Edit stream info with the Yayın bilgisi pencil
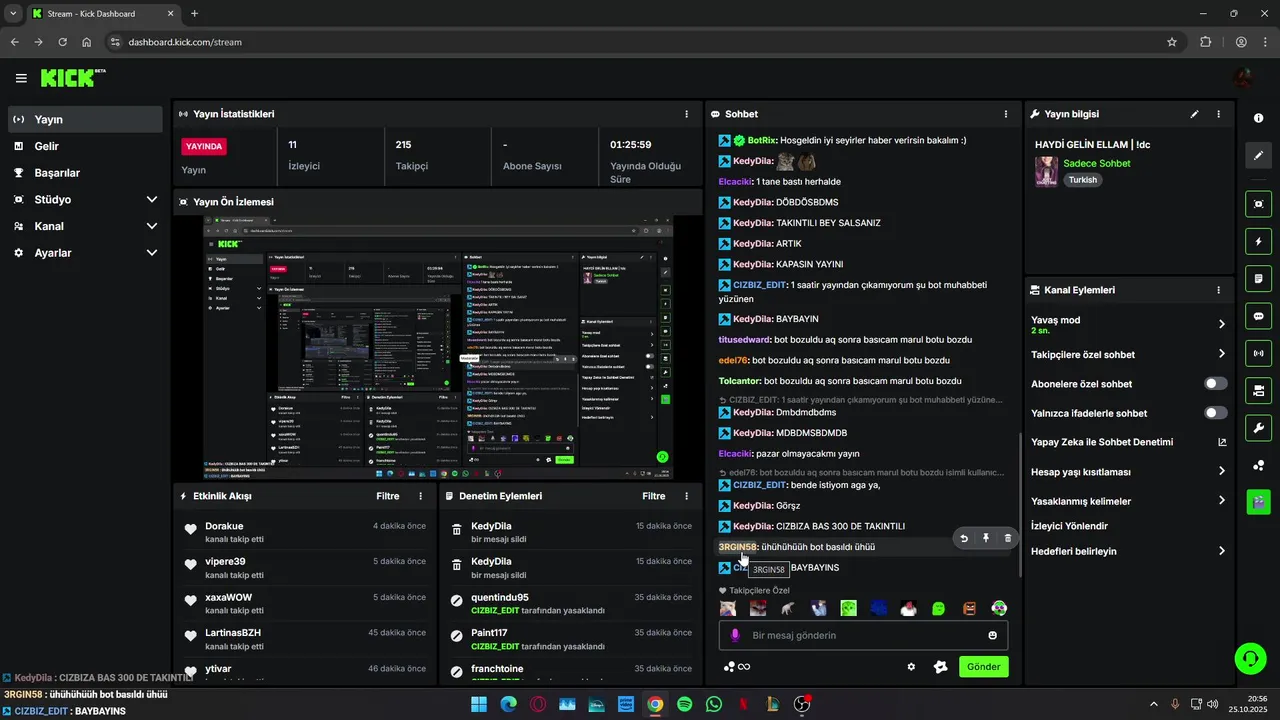Image resolution: width=1280 pixels, height=720 pixels. coord(1194,114)
